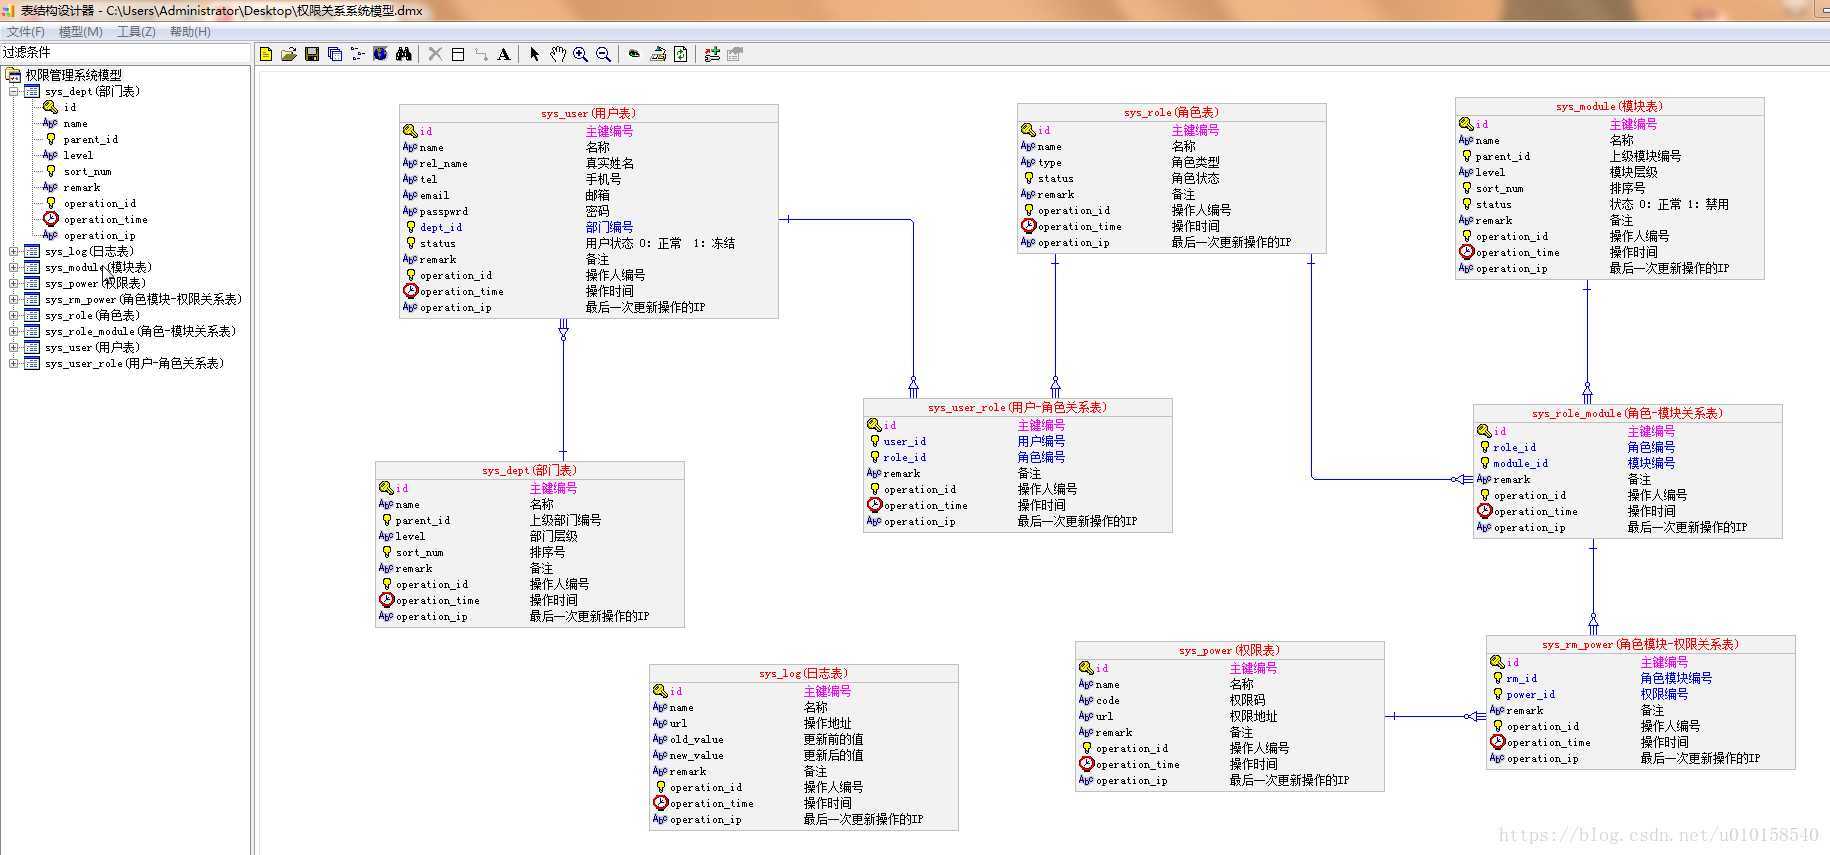The width and height of the screenshot is (1830, 855).
Task: Expand the sys_rm_power tree node
Action: point(14,299)
